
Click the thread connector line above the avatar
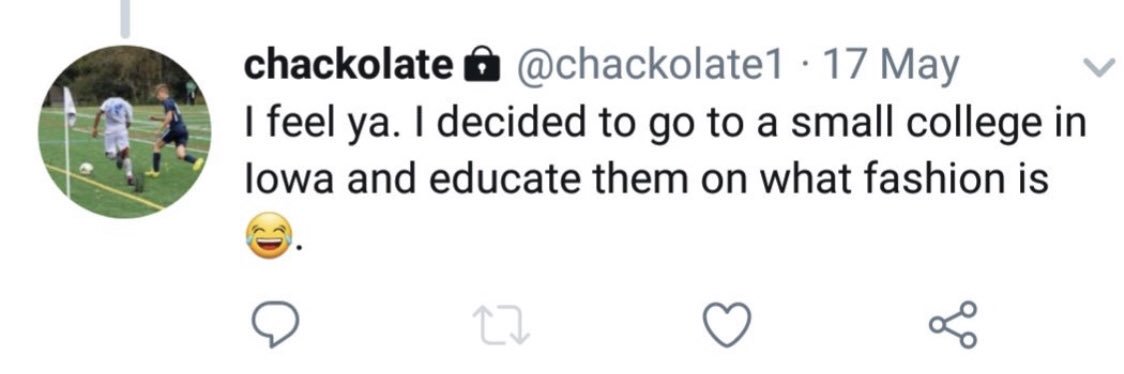click(125, 18)
